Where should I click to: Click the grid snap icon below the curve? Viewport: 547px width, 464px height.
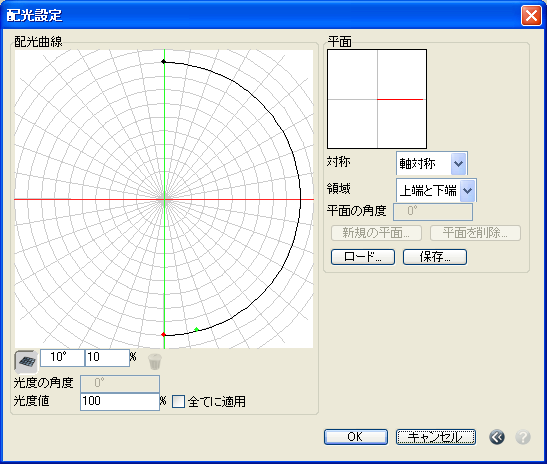(x=27, y=361)
